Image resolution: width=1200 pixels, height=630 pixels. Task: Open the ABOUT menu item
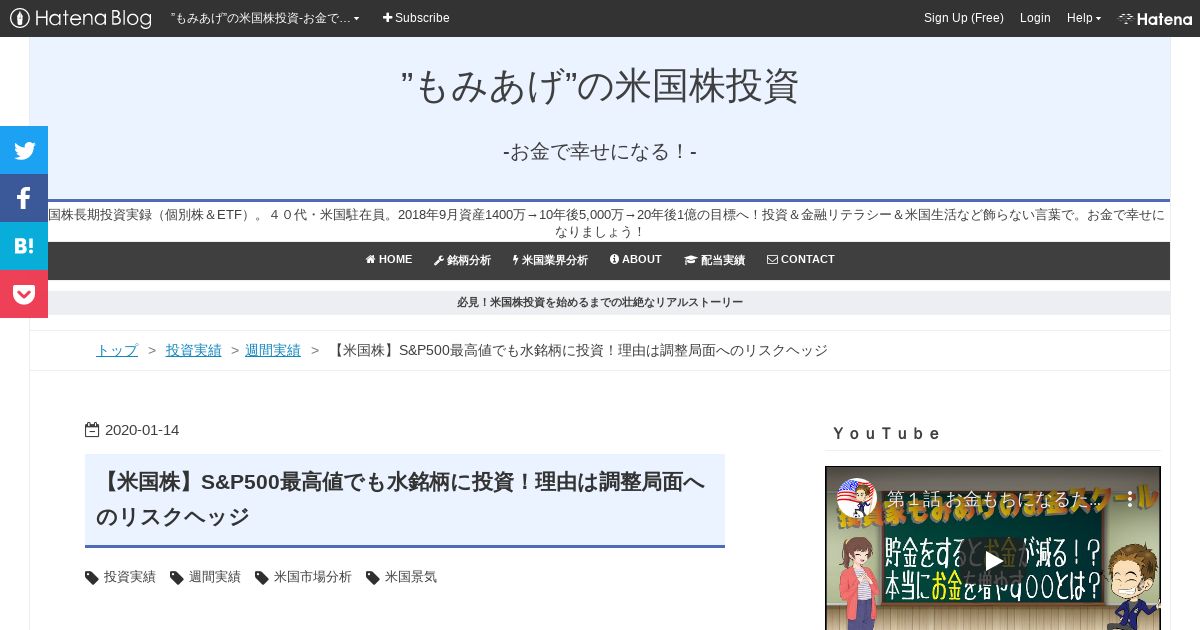[636, 260]
